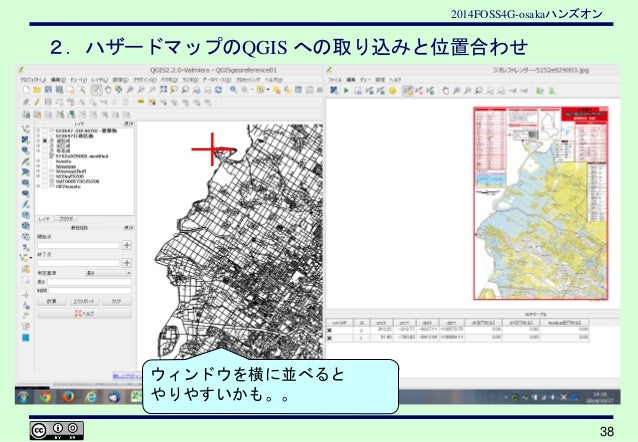638x442 pixels.
Task: Click 計算 calculate button
Action: coord(52,302)
